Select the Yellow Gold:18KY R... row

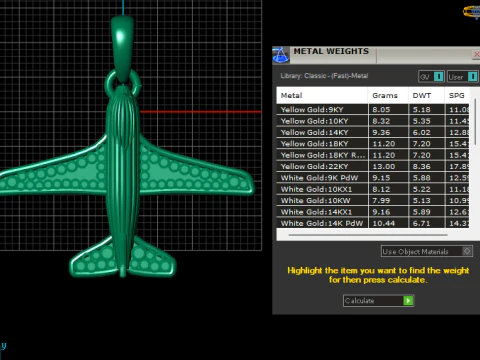(373, 155)
